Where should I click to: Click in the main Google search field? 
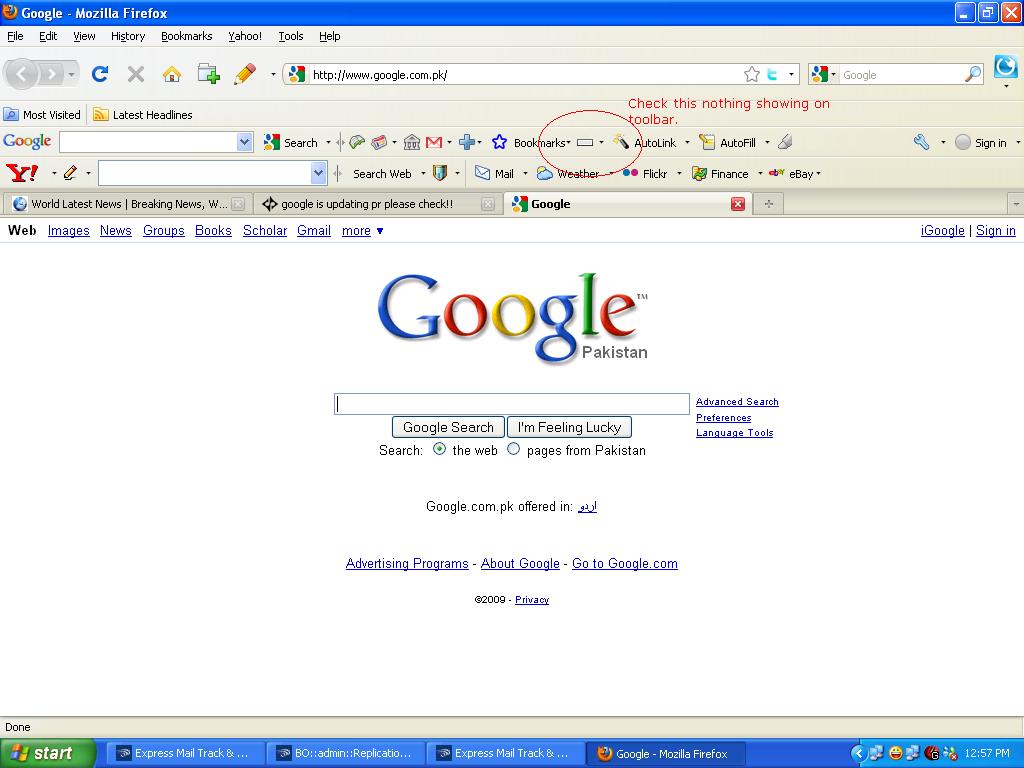pos(511,404)
